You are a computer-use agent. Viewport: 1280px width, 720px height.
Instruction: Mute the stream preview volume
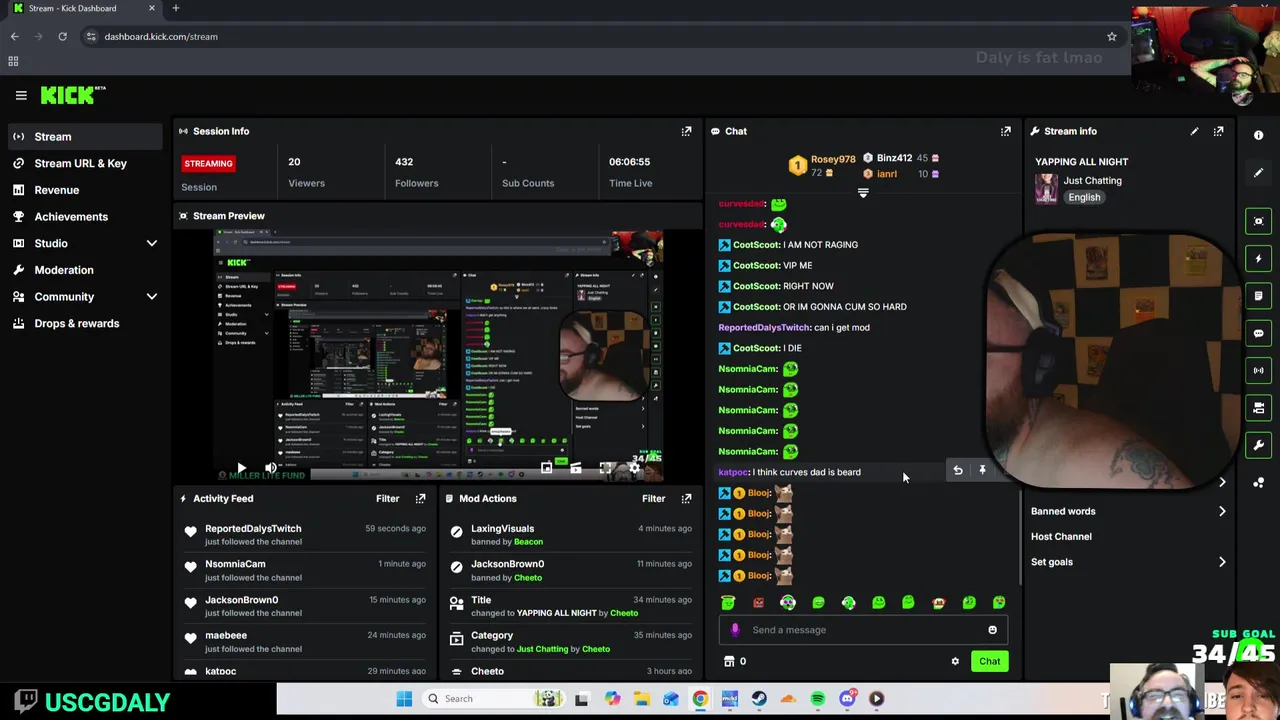[270, 468]
